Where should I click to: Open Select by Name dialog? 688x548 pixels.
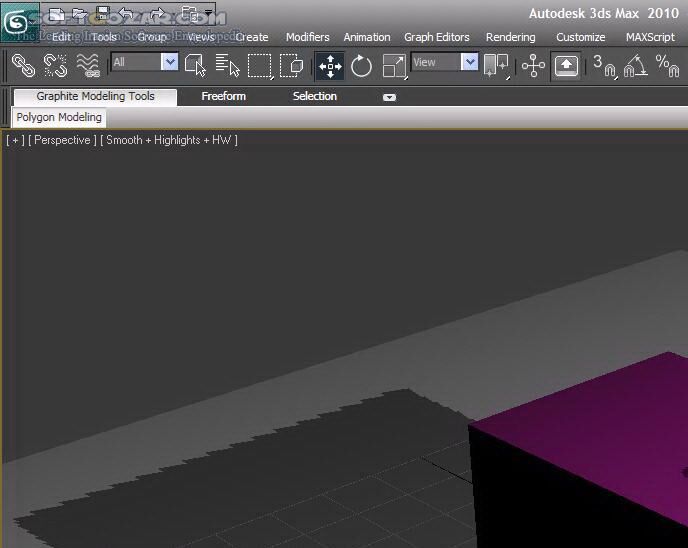(227, 66)
